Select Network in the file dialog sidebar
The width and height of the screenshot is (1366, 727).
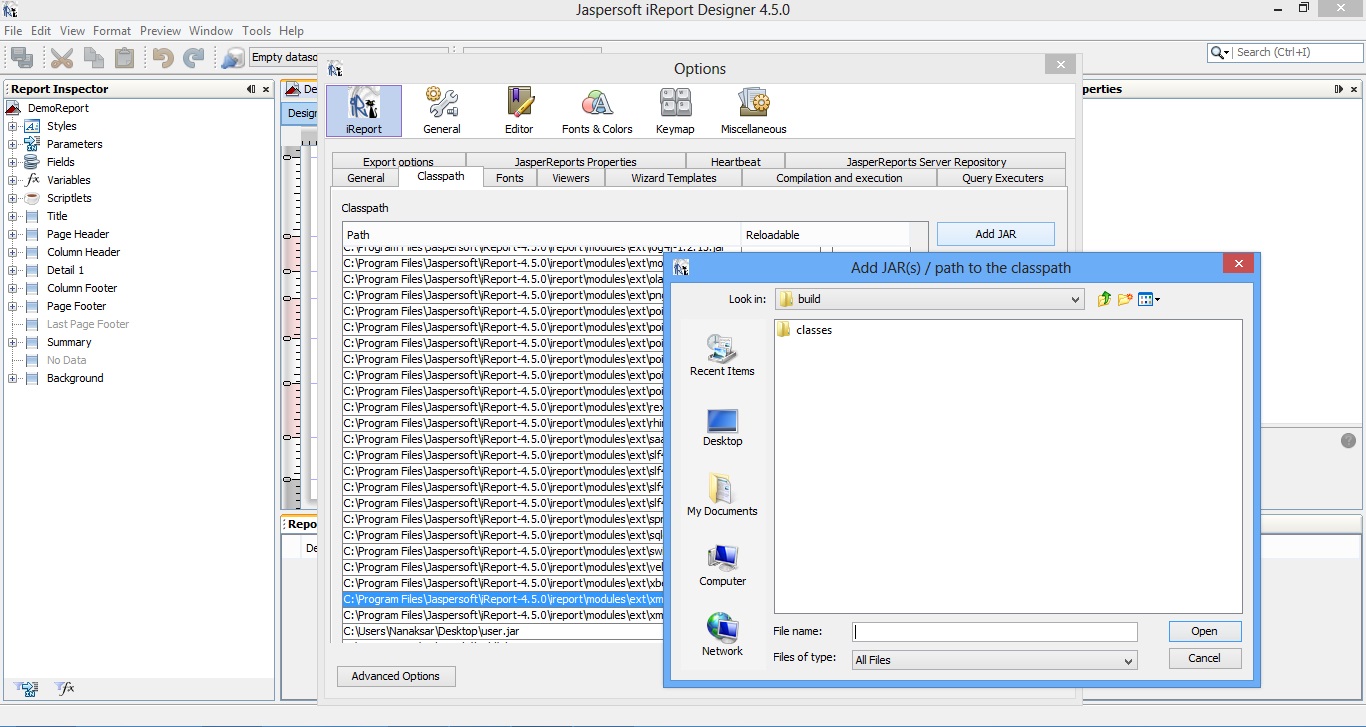point(722,634)
